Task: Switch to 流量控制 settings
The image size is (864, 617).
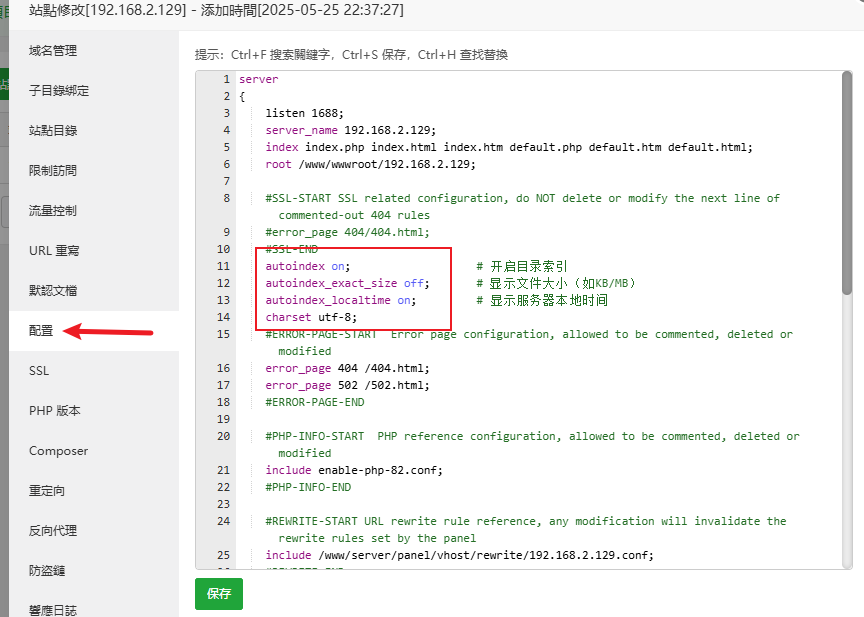Action: [53, 211]
